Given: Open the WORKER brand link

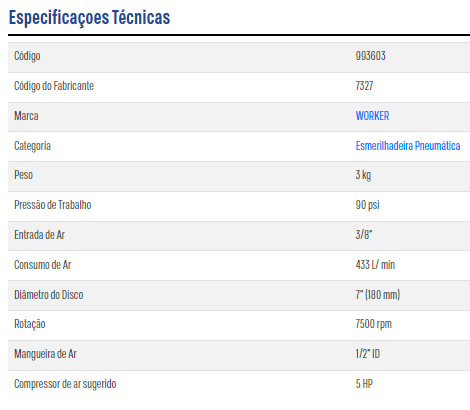Looking at the screenshot, I should [372, 116].
